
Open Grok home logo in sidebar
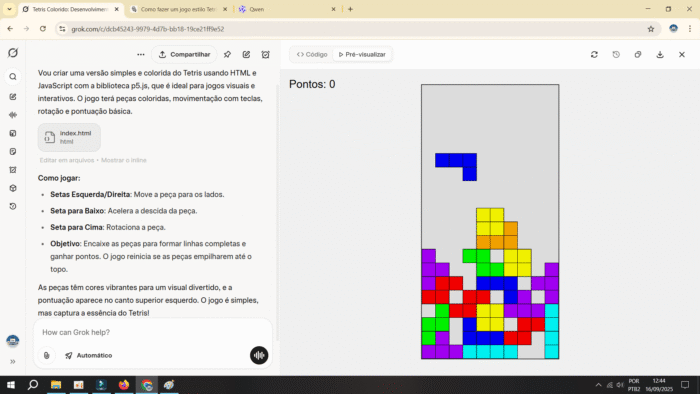coord(13,53)
